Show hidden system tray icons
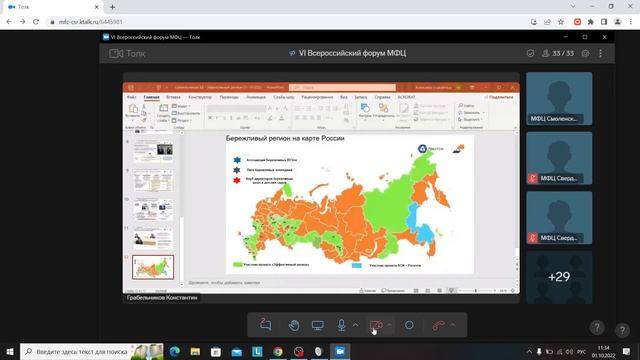 (x=529, y=351)
